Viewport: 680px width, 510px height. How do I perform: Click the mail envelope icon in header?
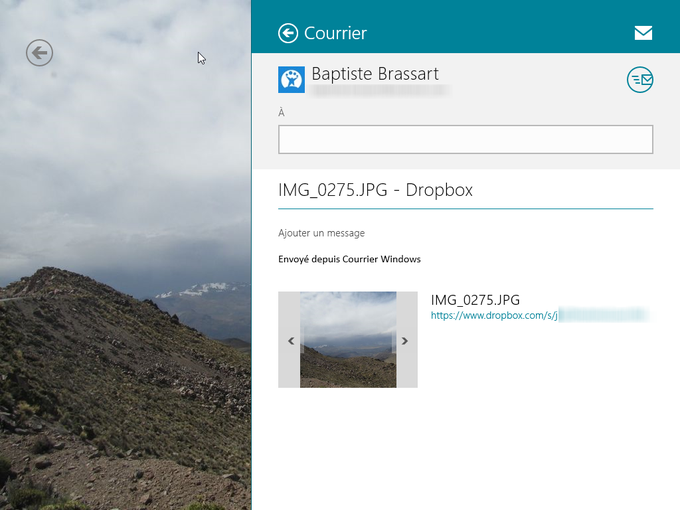(x=643, y=33)
